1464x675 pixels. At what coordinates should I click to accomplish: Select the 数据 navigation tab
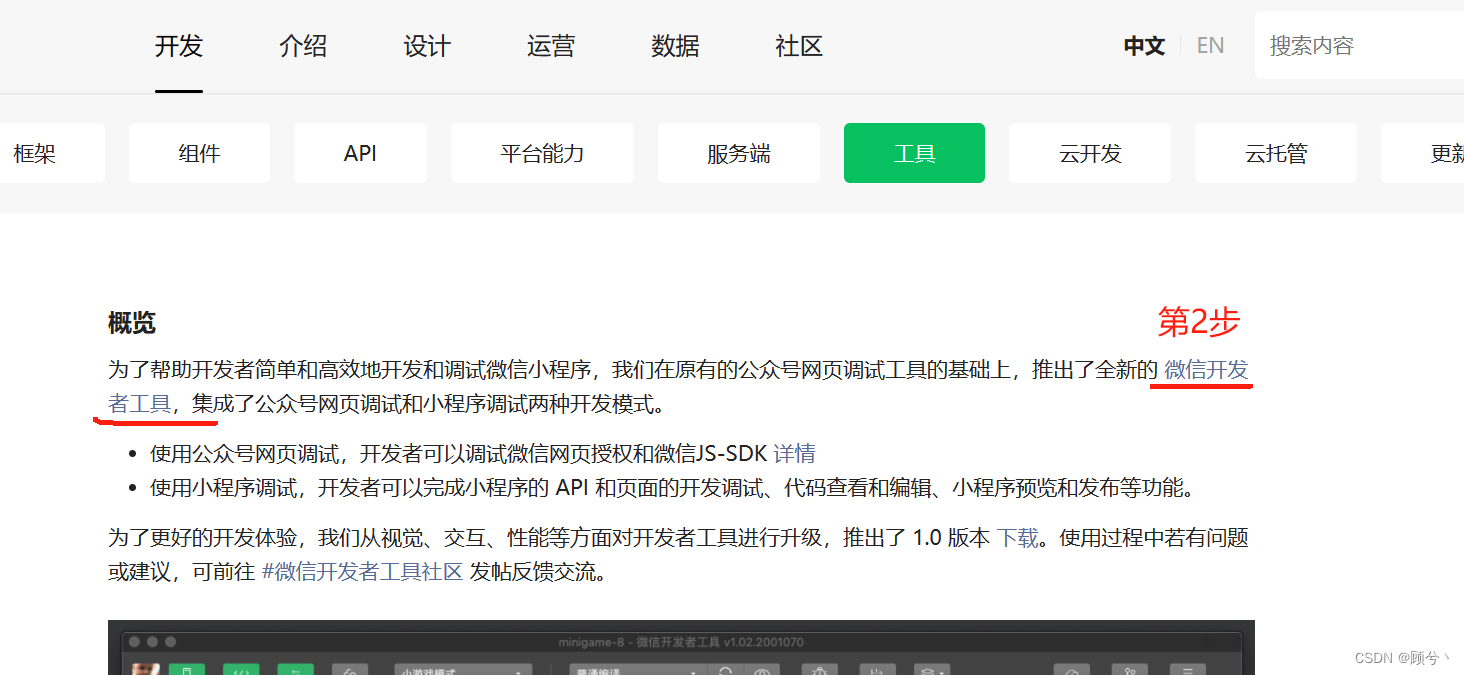click(675, 46)
